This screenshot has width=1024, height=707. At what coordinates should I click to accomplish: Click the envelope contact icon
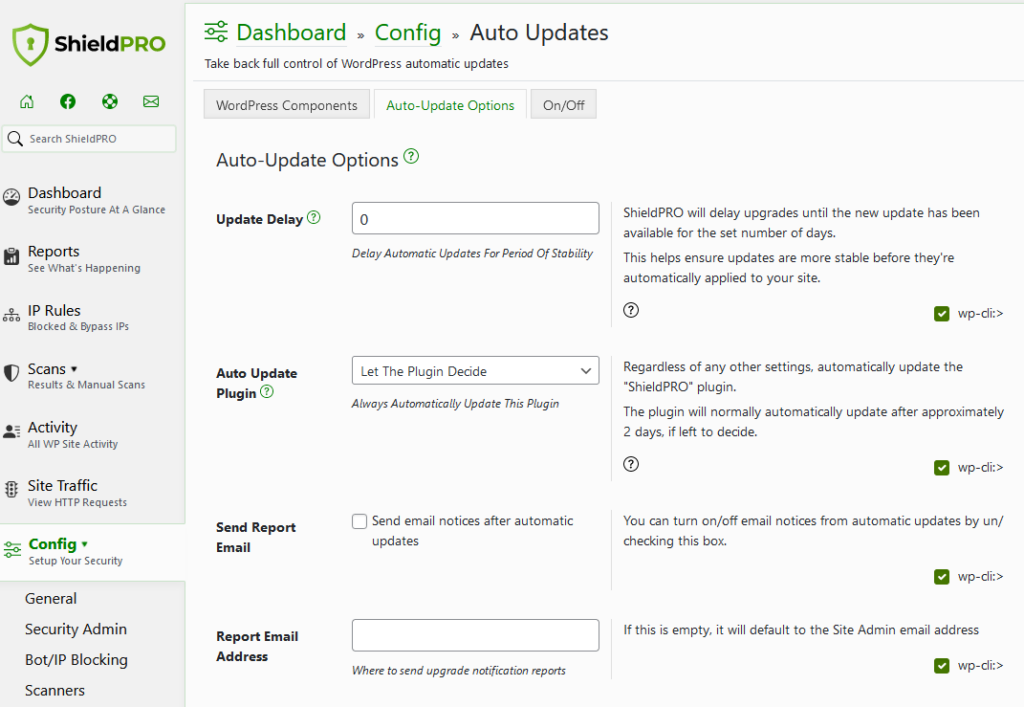coord(151,101)
